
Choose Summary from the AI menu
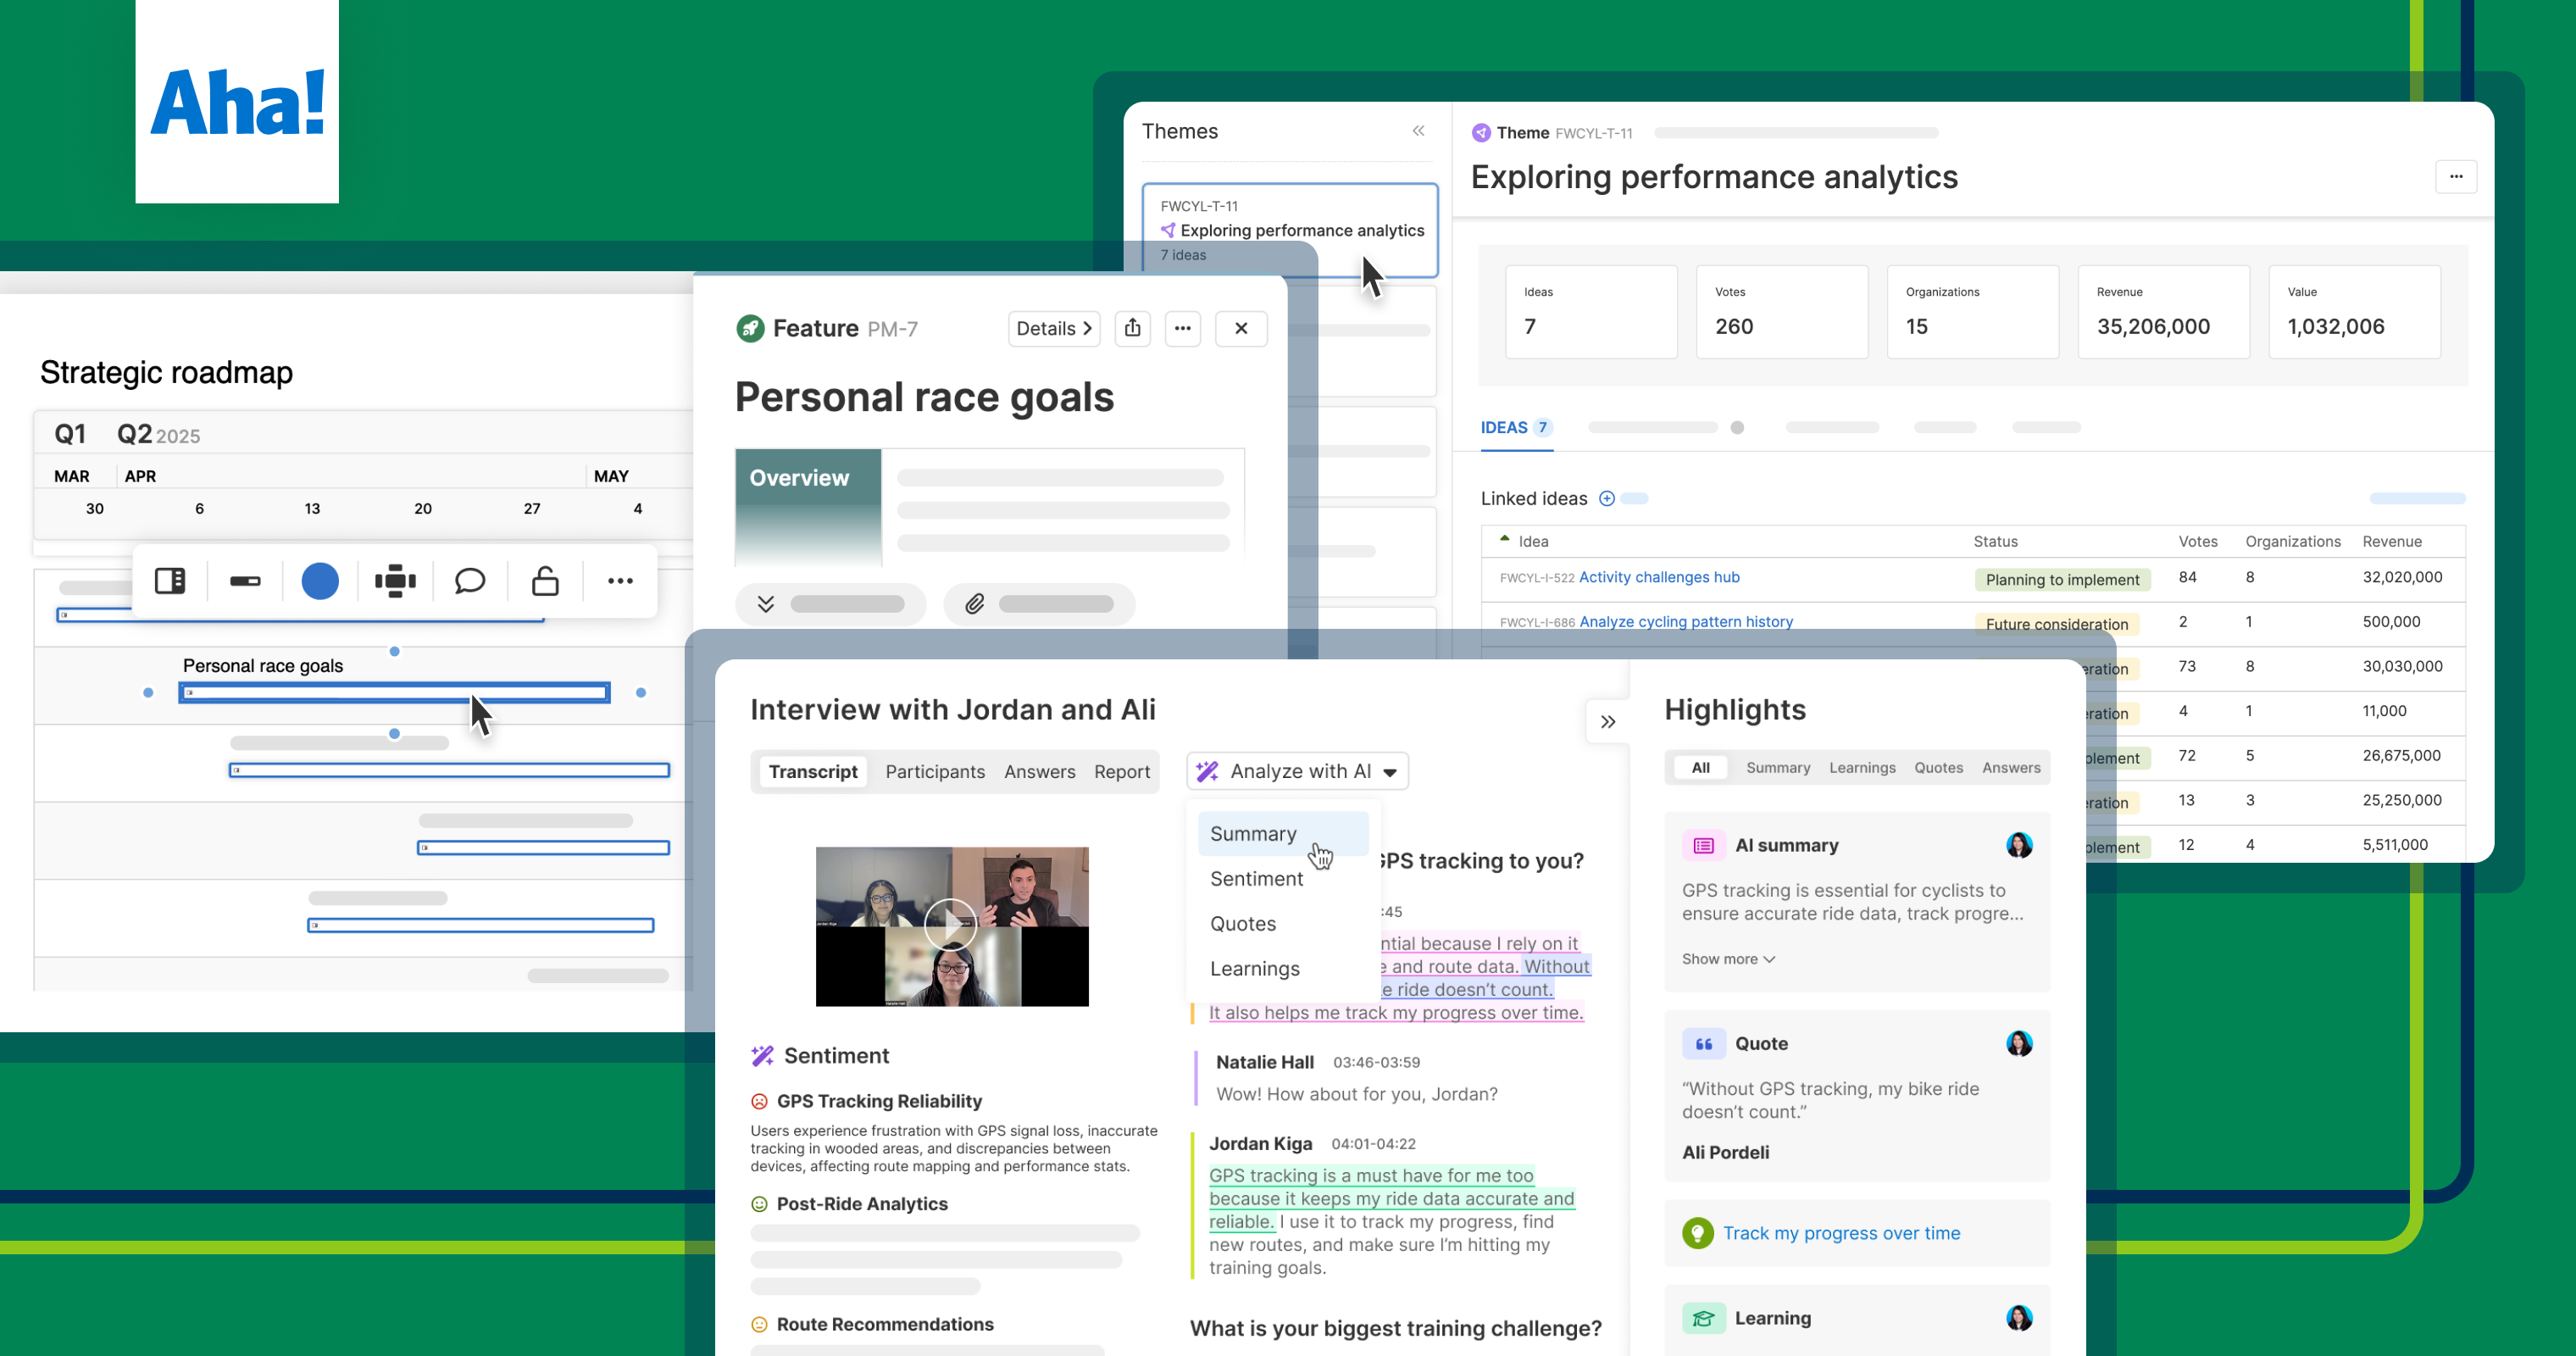(1253, 834)
